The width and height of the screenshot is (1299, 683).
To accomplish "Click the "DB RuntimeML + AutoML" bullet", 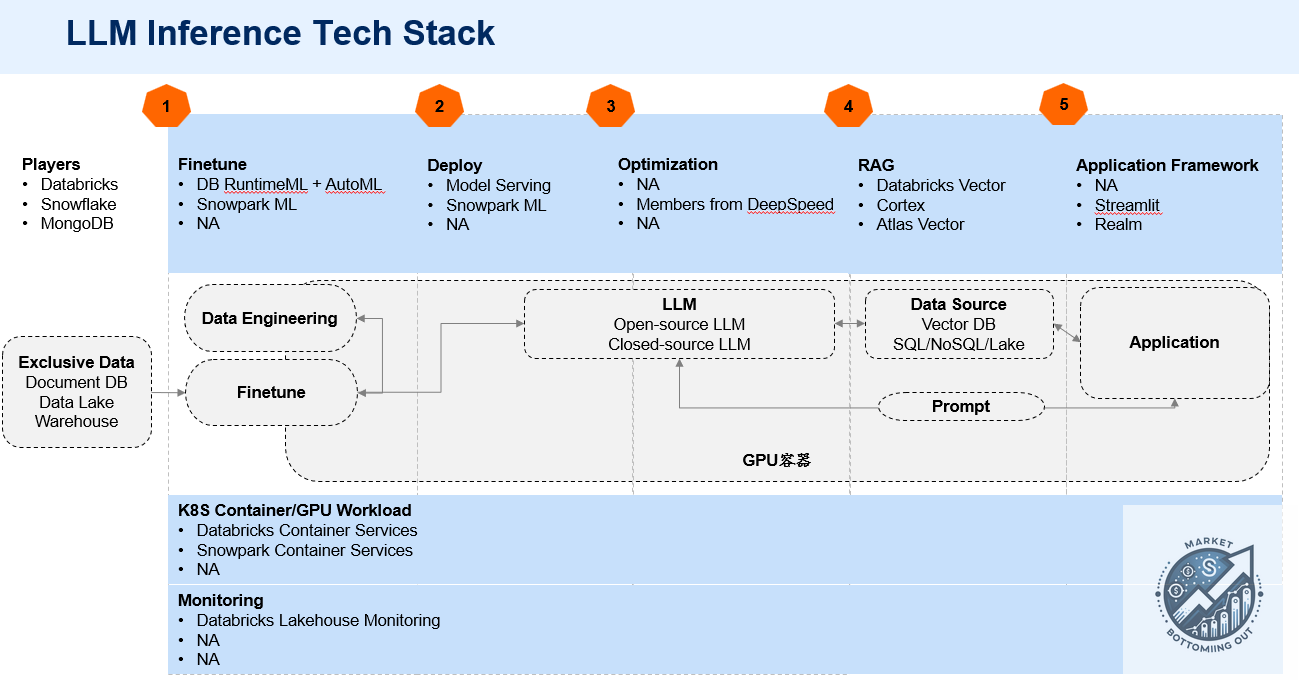I will [290, 185].
